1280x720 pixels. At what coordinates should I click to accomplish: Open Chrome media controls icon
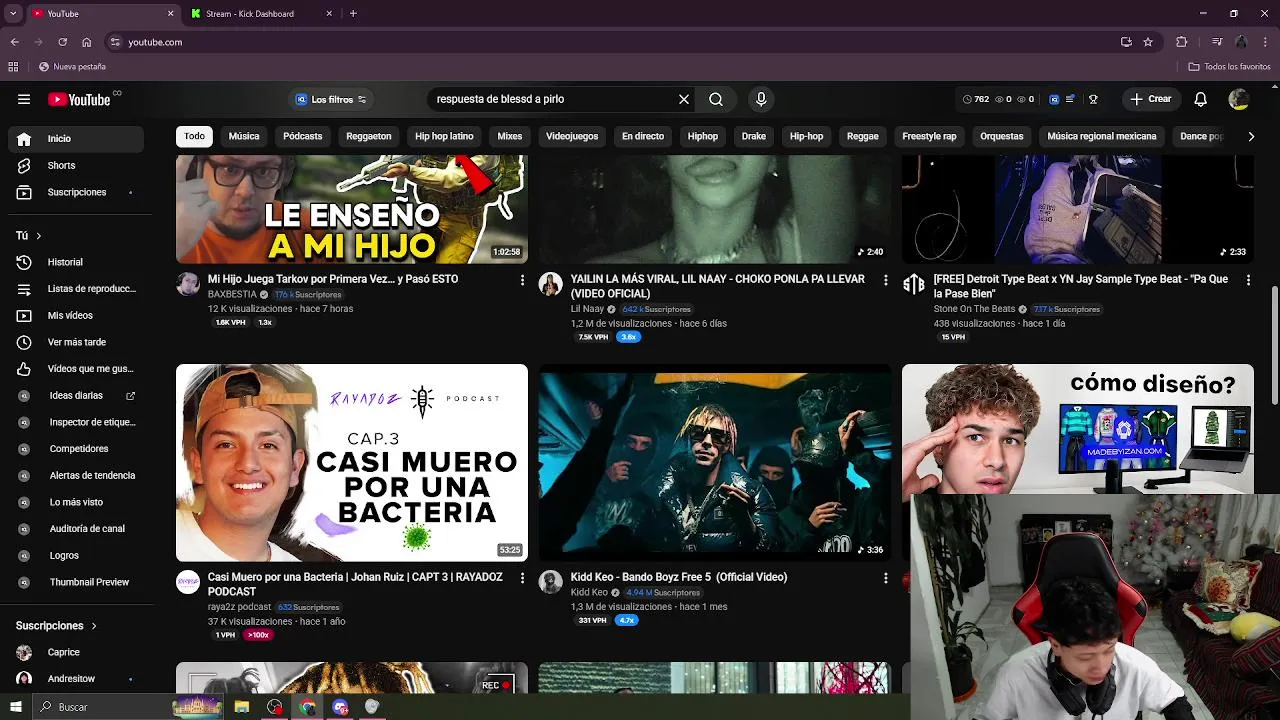[x=1216, y=42]
